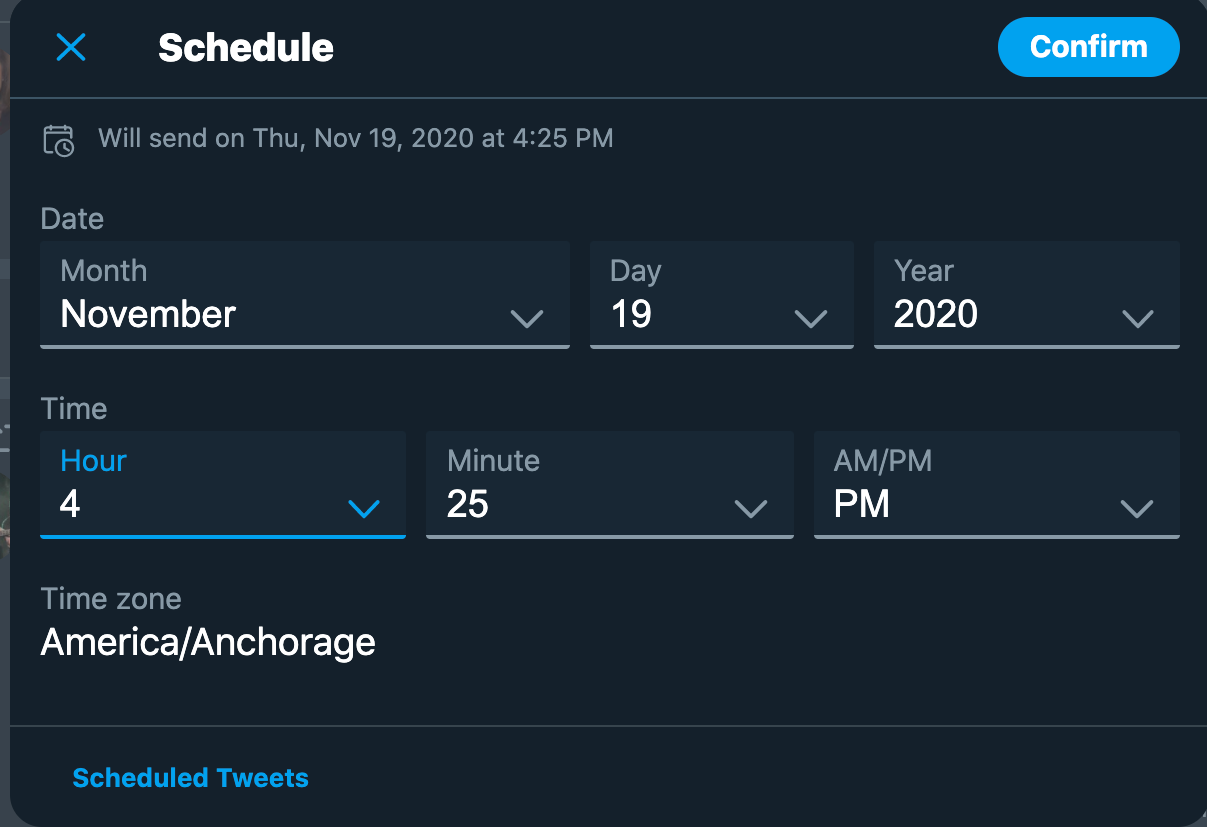Click the calendar clock icon
This screenshot has width=1207, height=827.
click(59, 139)
